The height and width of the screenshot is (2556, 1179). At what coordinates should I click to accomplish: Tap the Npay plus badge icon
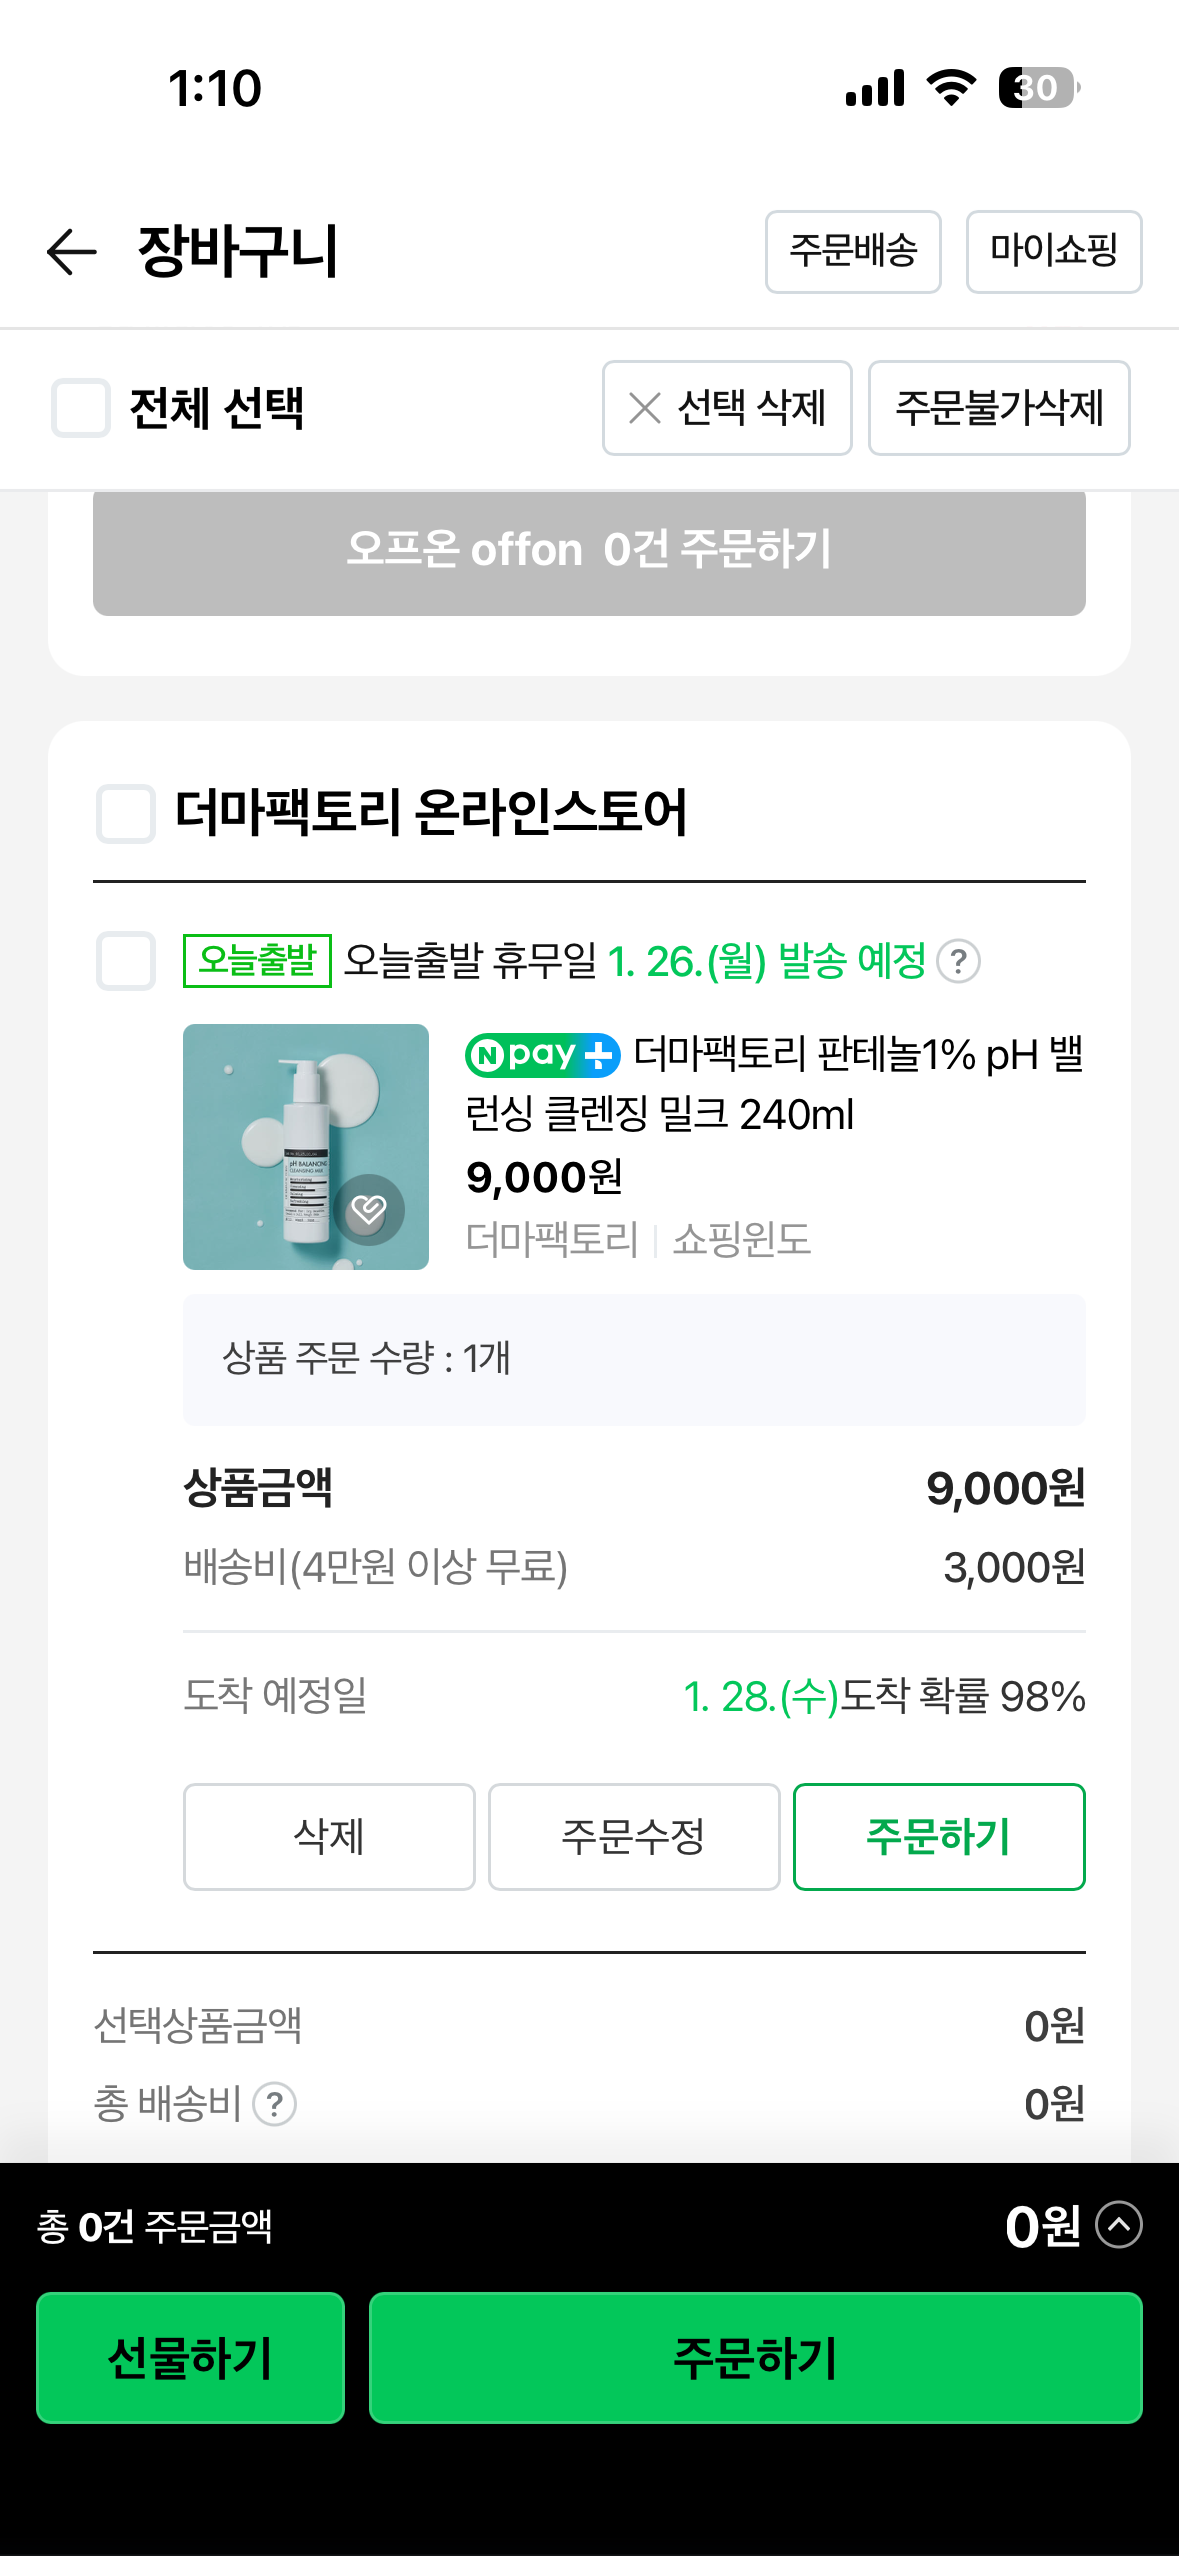pyautogui.click(x=543, y=1055)
